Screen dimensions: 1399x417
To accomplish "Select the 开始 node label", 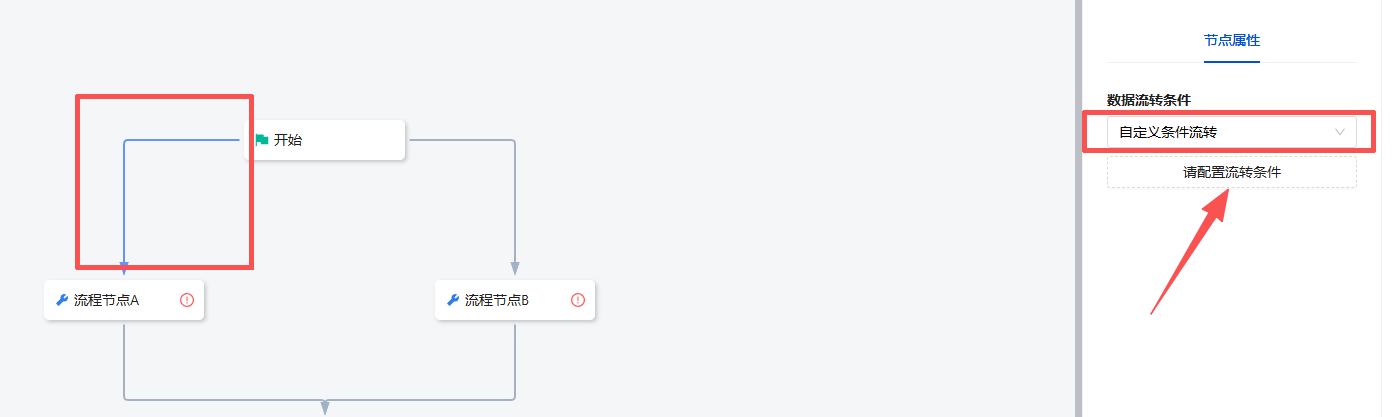I will pyautogui.click(x=288, y=140).
